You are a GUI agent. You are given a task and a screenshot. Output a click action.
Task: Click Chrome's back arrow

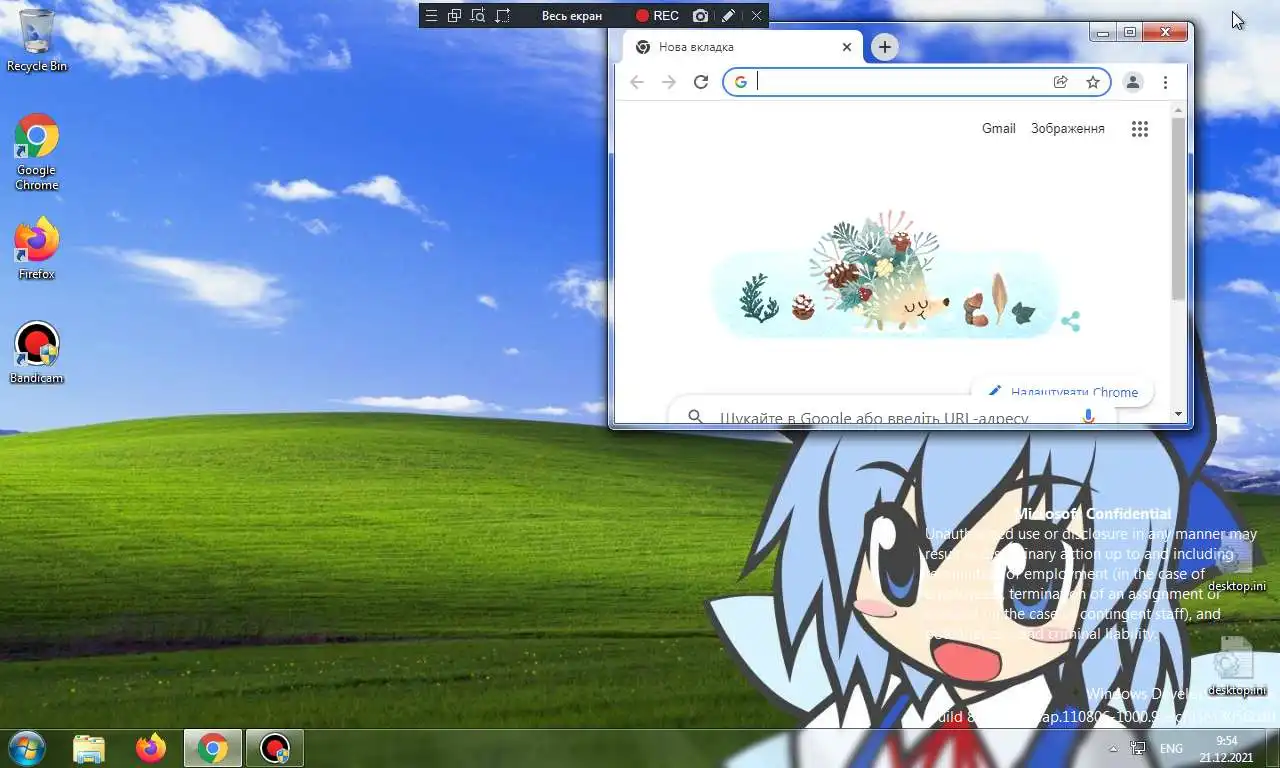point(637,82)
